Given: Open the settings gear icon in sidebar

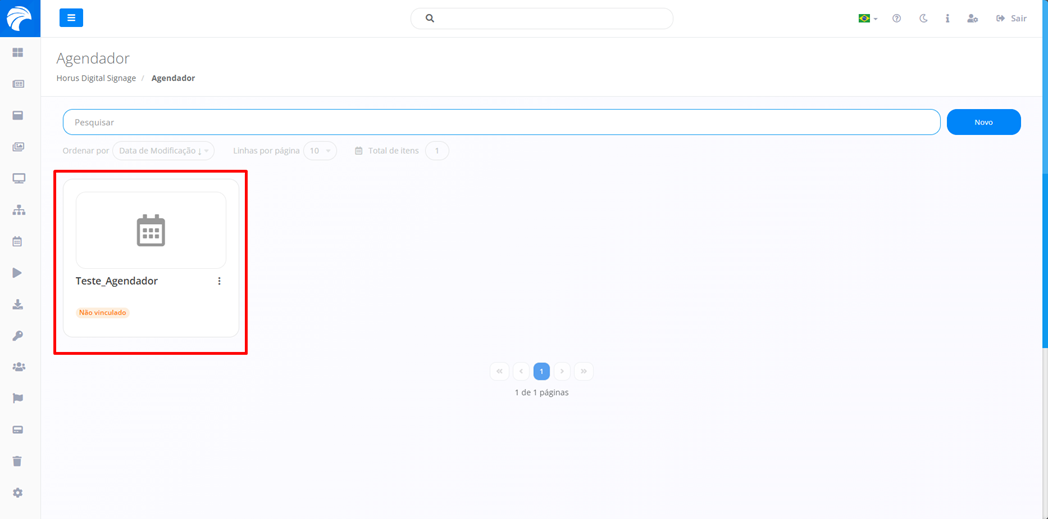Looking at the screenshot, I should 18,493.
